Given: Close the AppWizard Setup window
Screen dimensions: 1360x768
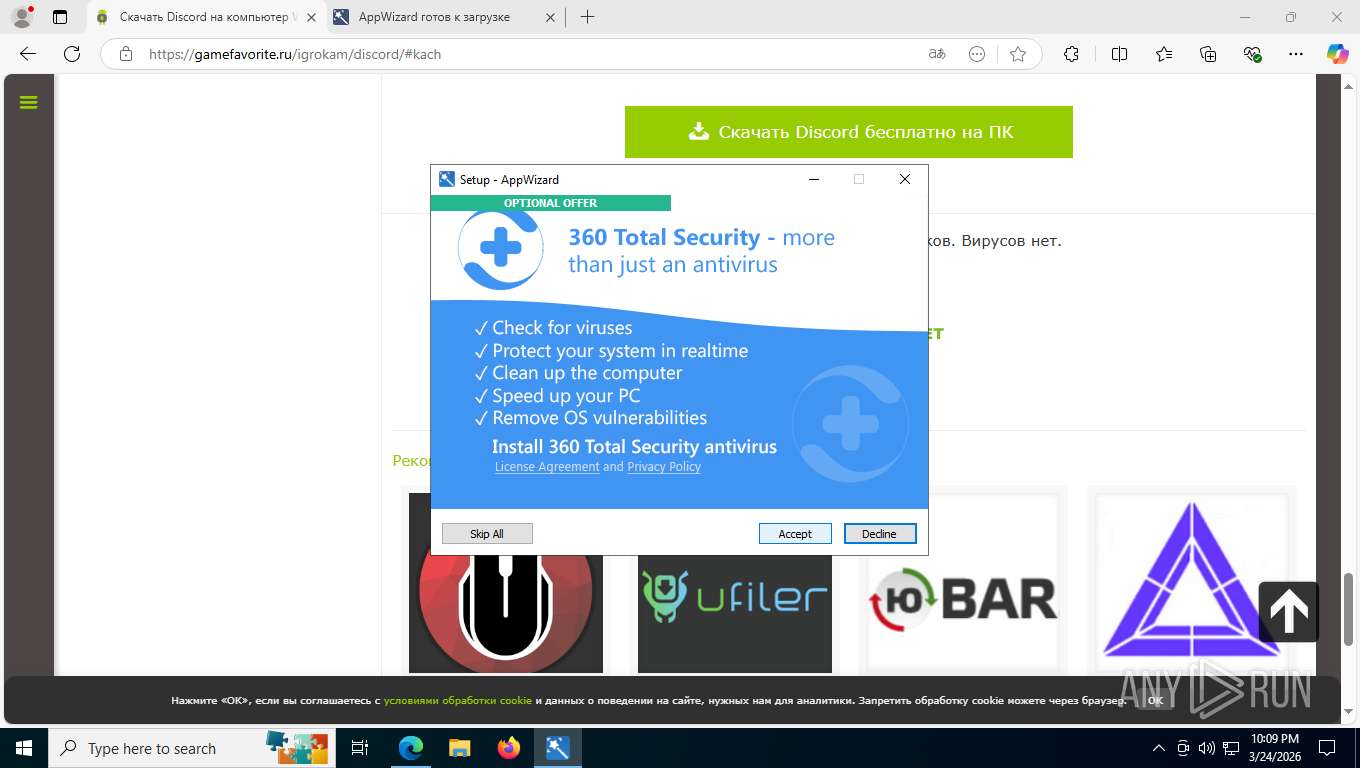Looking at the screenshot, I should (905, 180).
